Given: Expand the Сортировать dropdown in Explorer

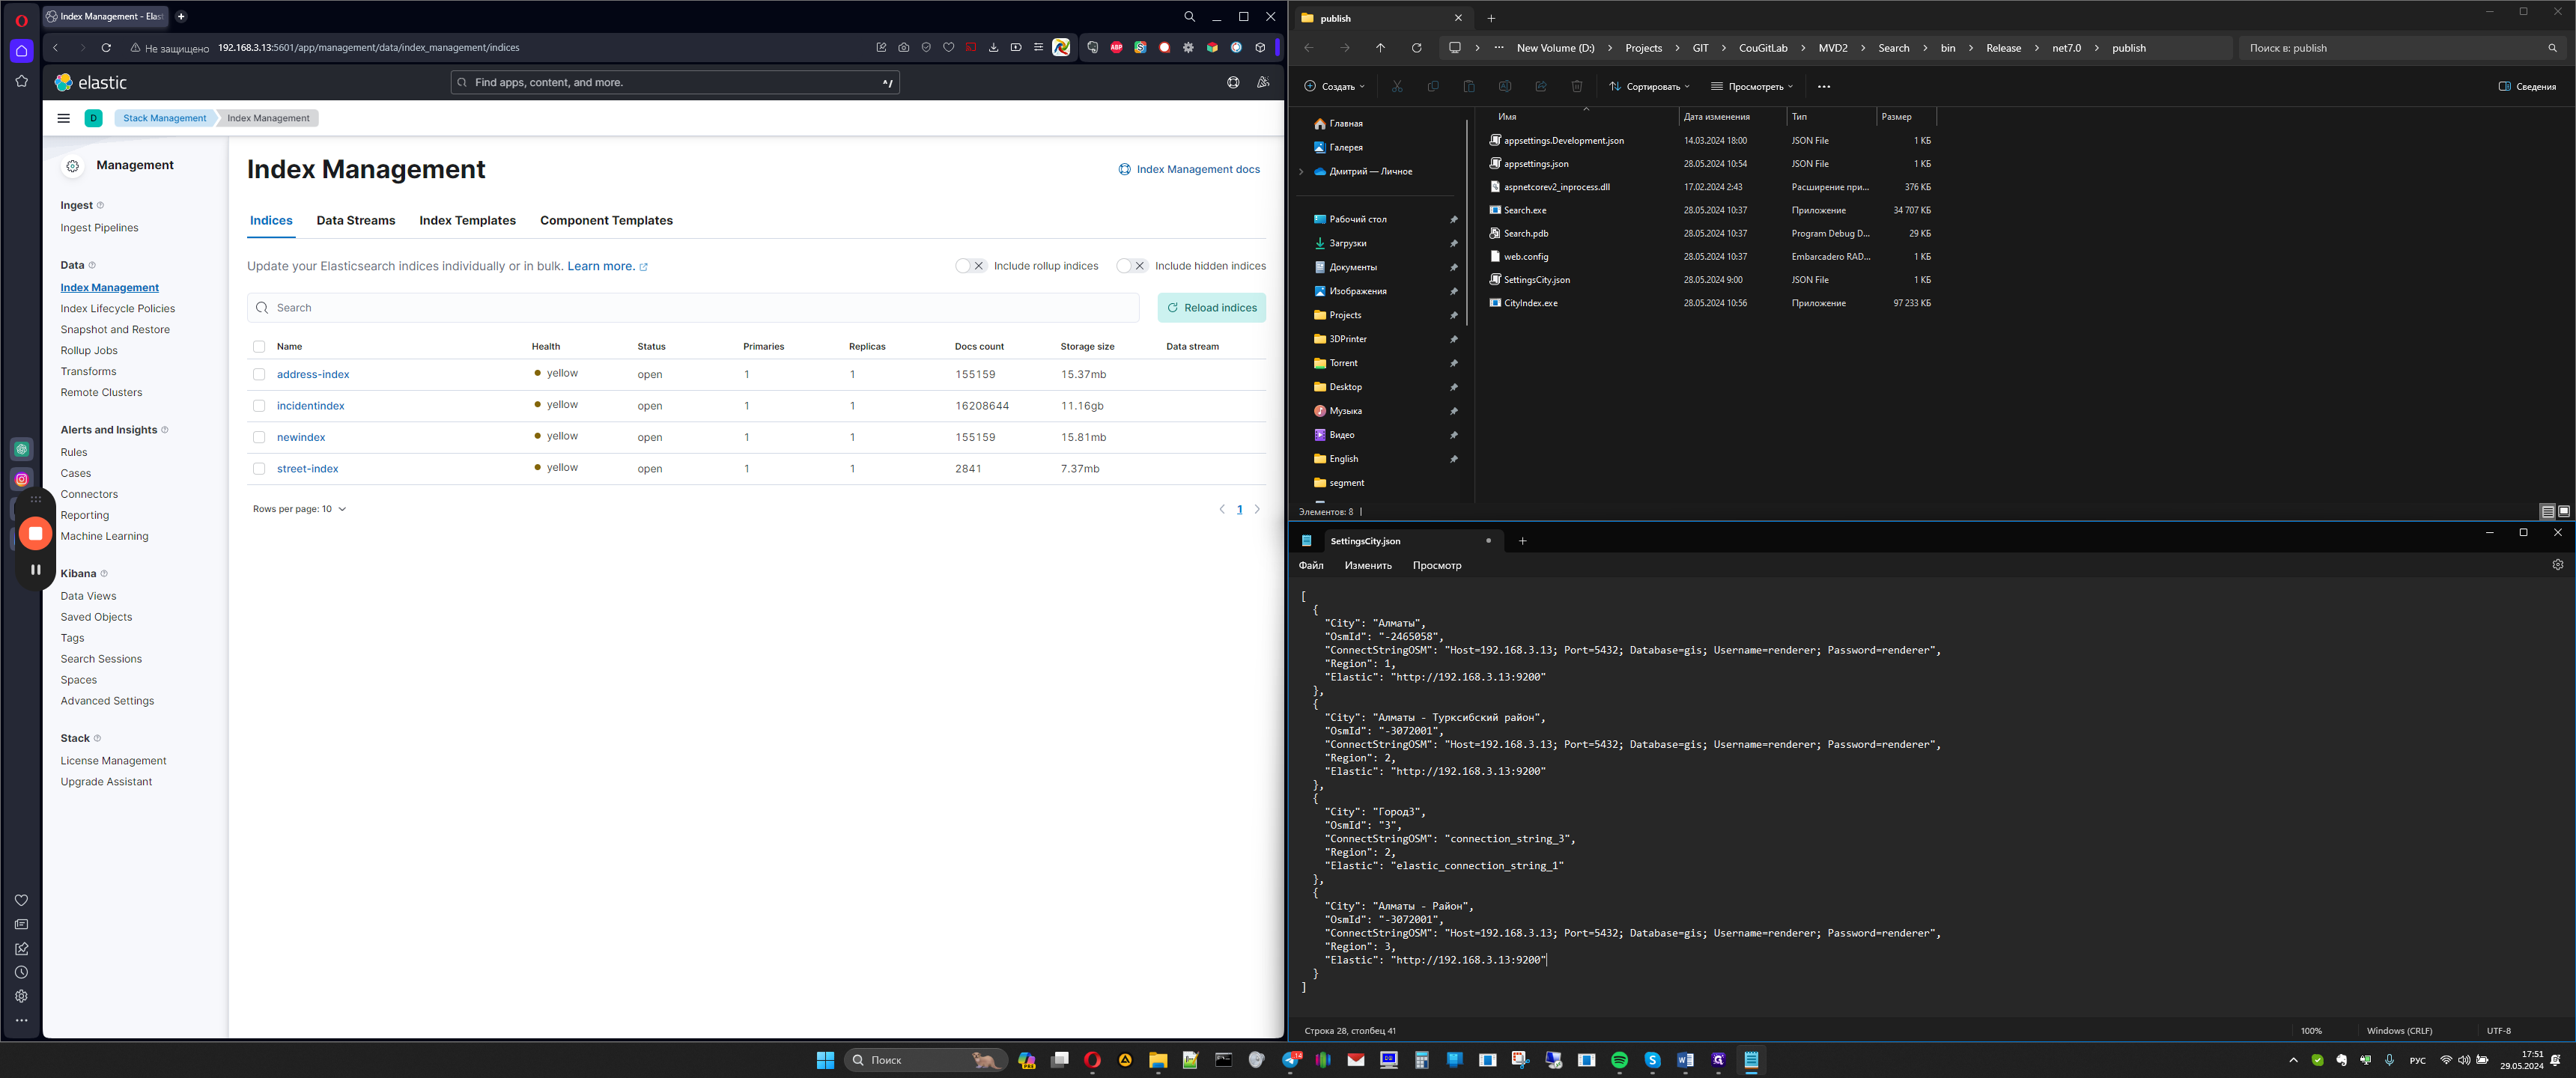Looking at the screenshot, I should click(x=1649, y=87).
